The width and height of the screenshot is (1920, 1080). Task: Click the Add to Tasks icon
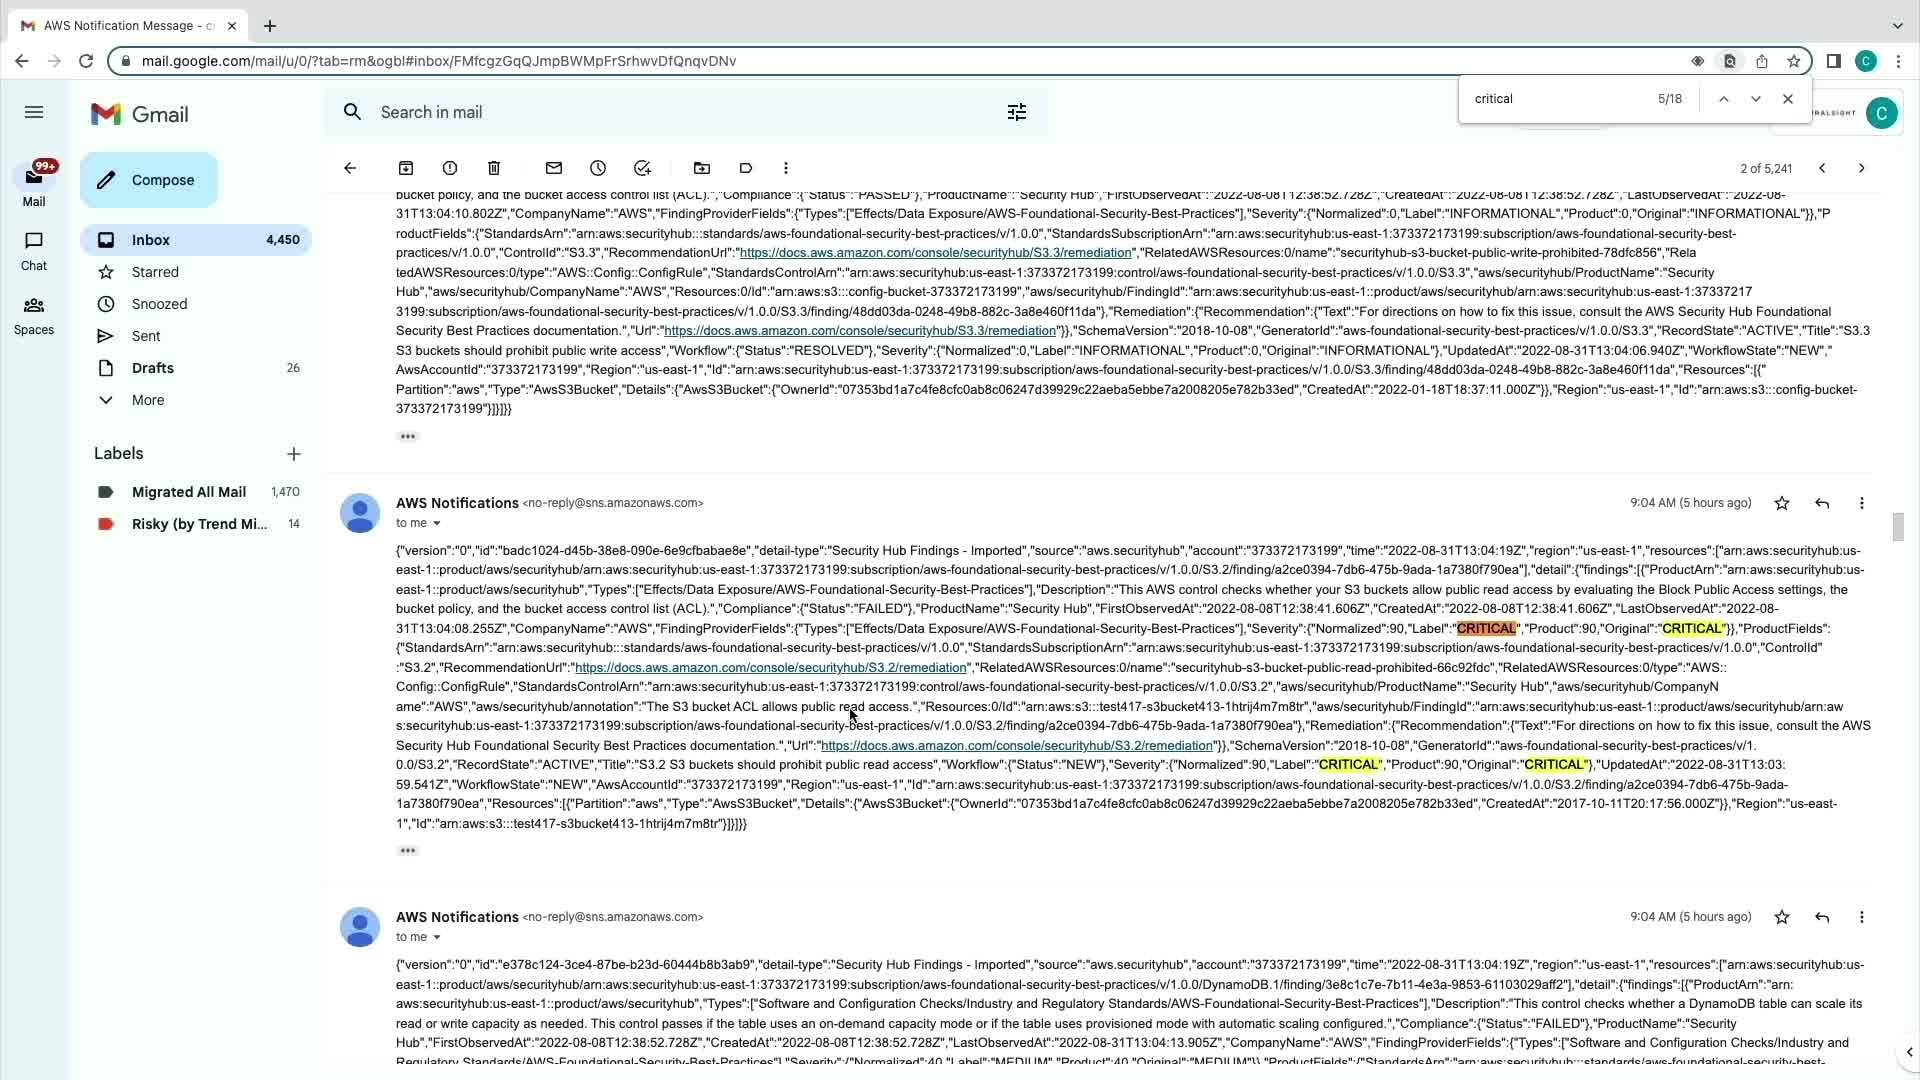[x=642, y=168]
